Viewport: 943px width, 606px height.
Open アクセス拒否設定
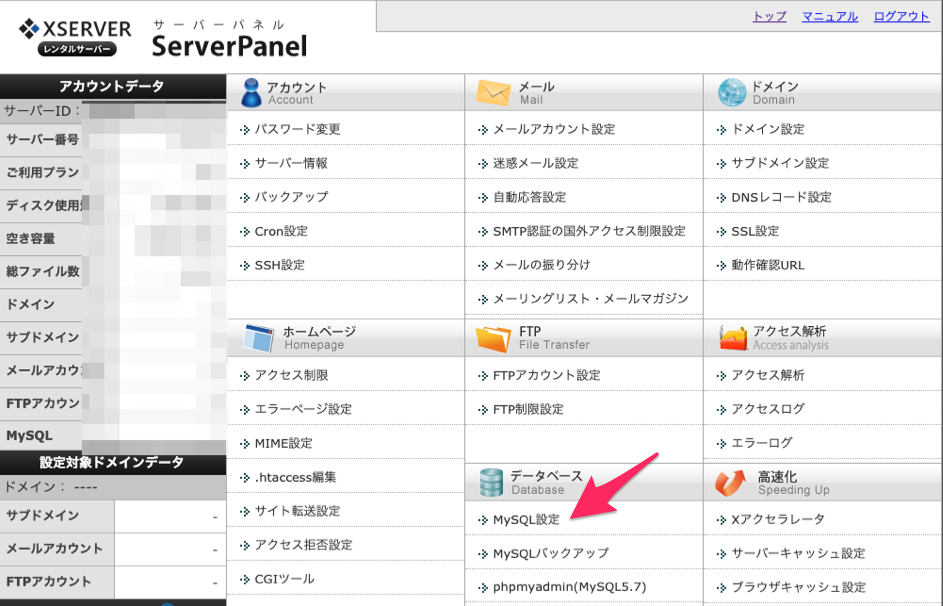[x=303, y=545]
